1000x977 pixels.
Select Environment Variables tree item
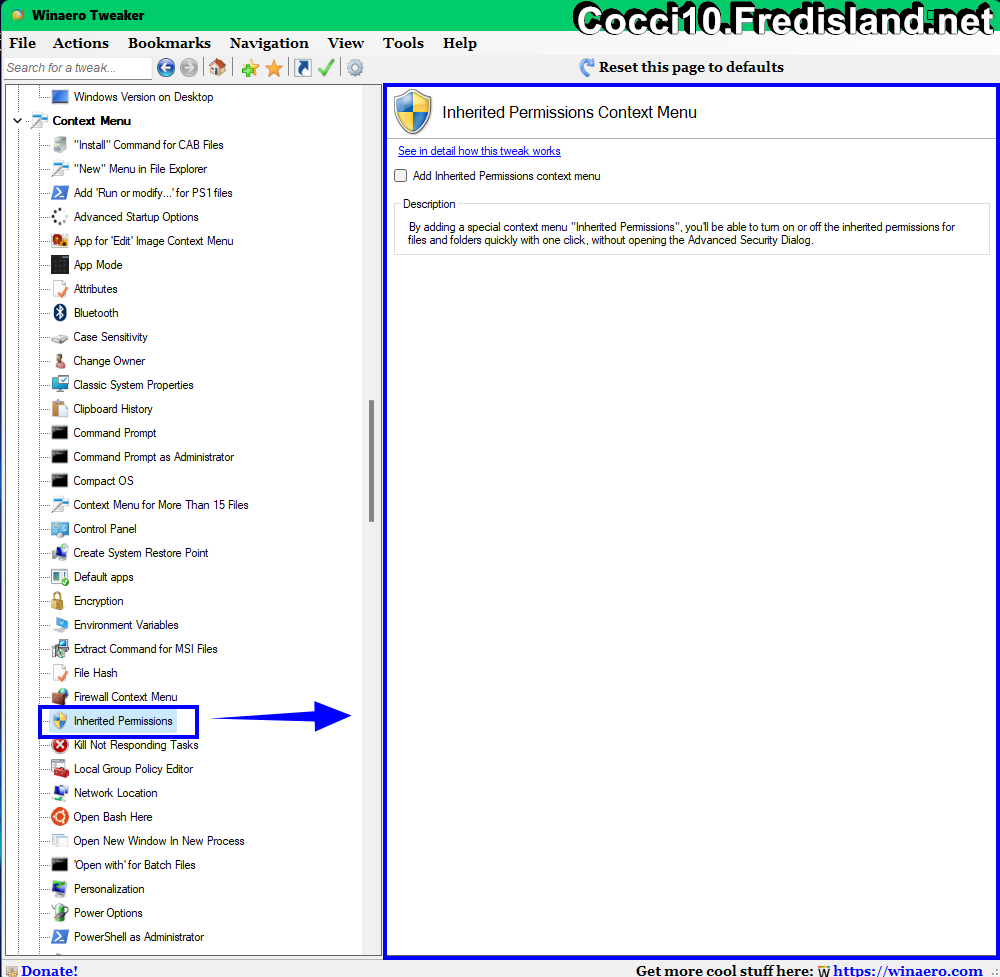tap(126, 625)
